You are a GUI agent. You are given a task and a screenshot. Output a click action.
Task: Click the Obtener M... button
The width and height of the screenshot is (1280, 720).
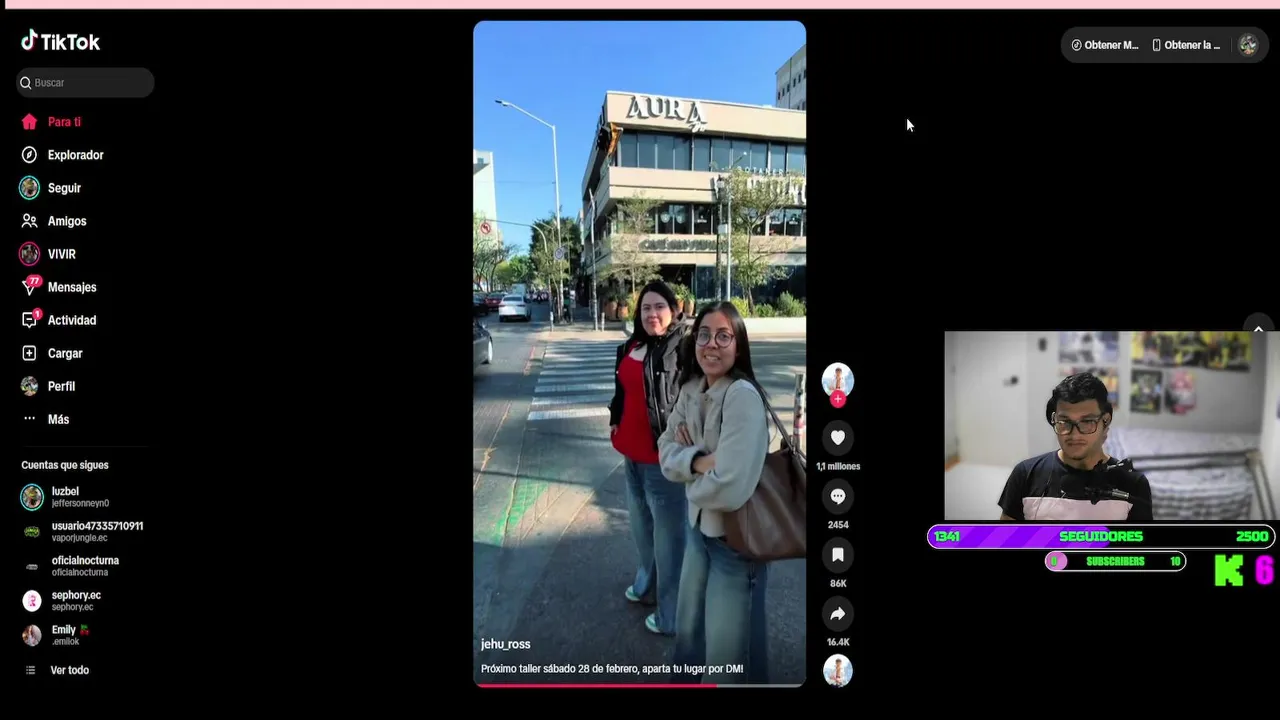(x=1105, y=45)
